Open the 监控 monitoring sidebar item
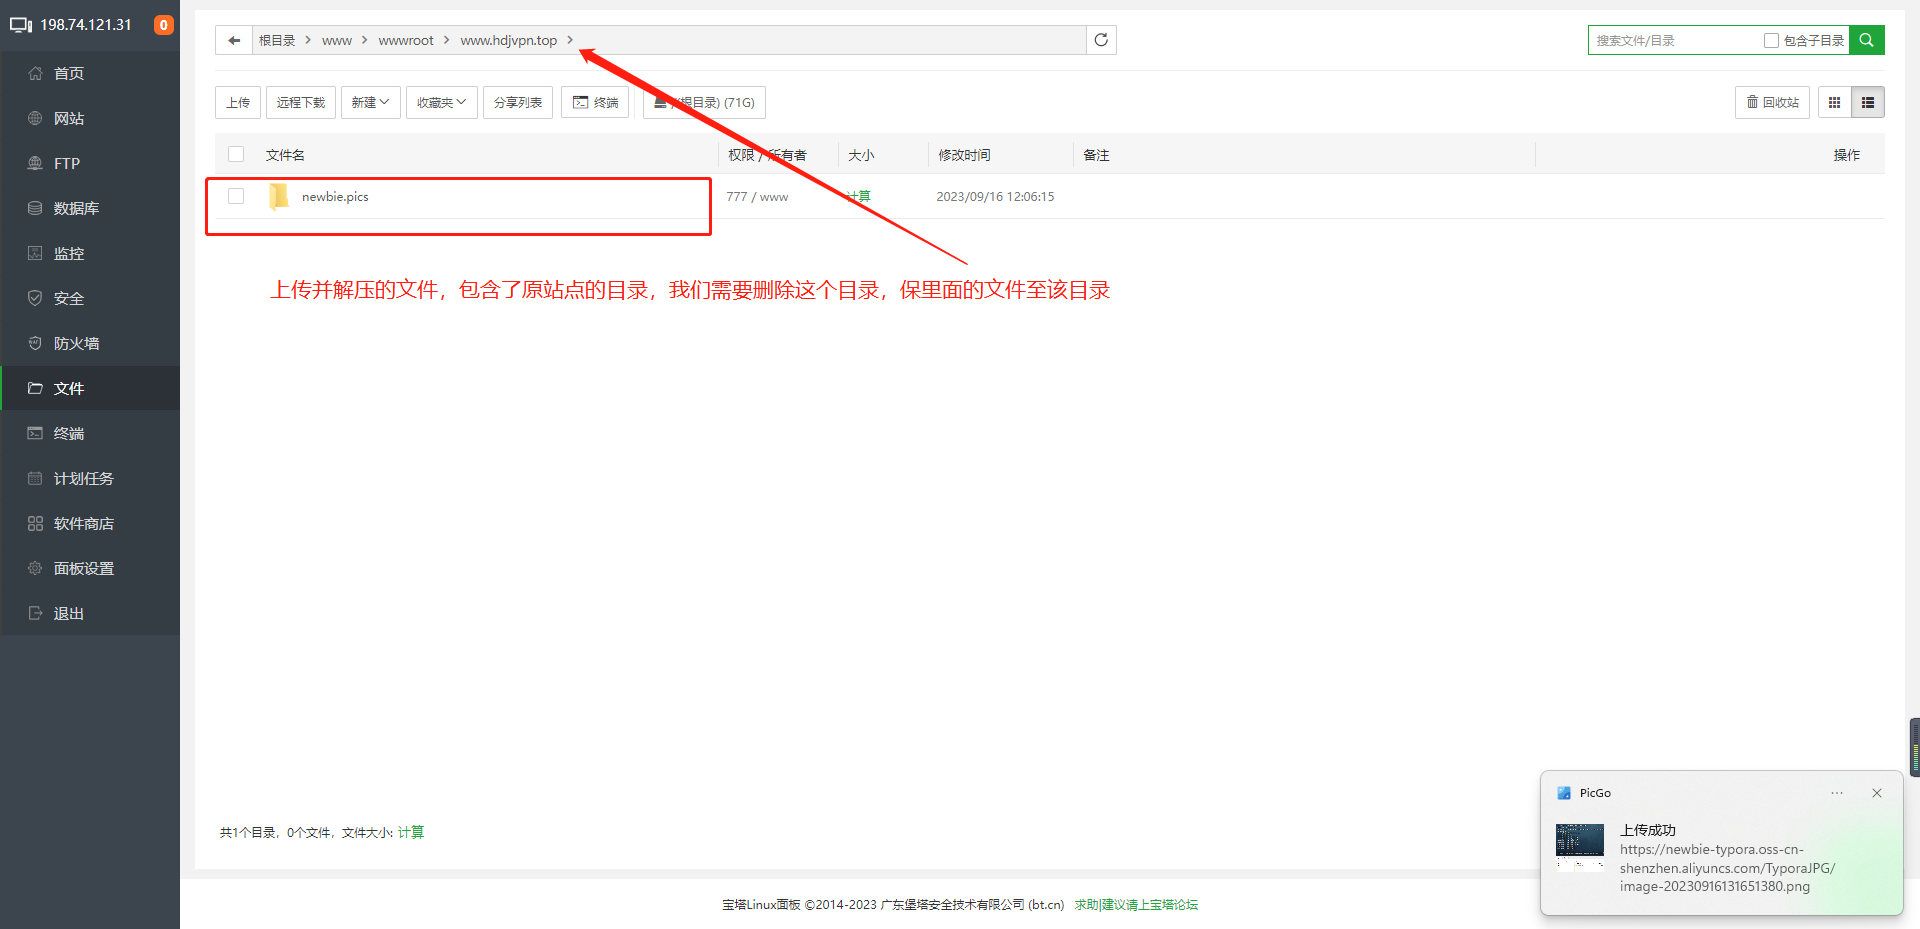Screen dimensions: 1920x929 click(90, 253)
